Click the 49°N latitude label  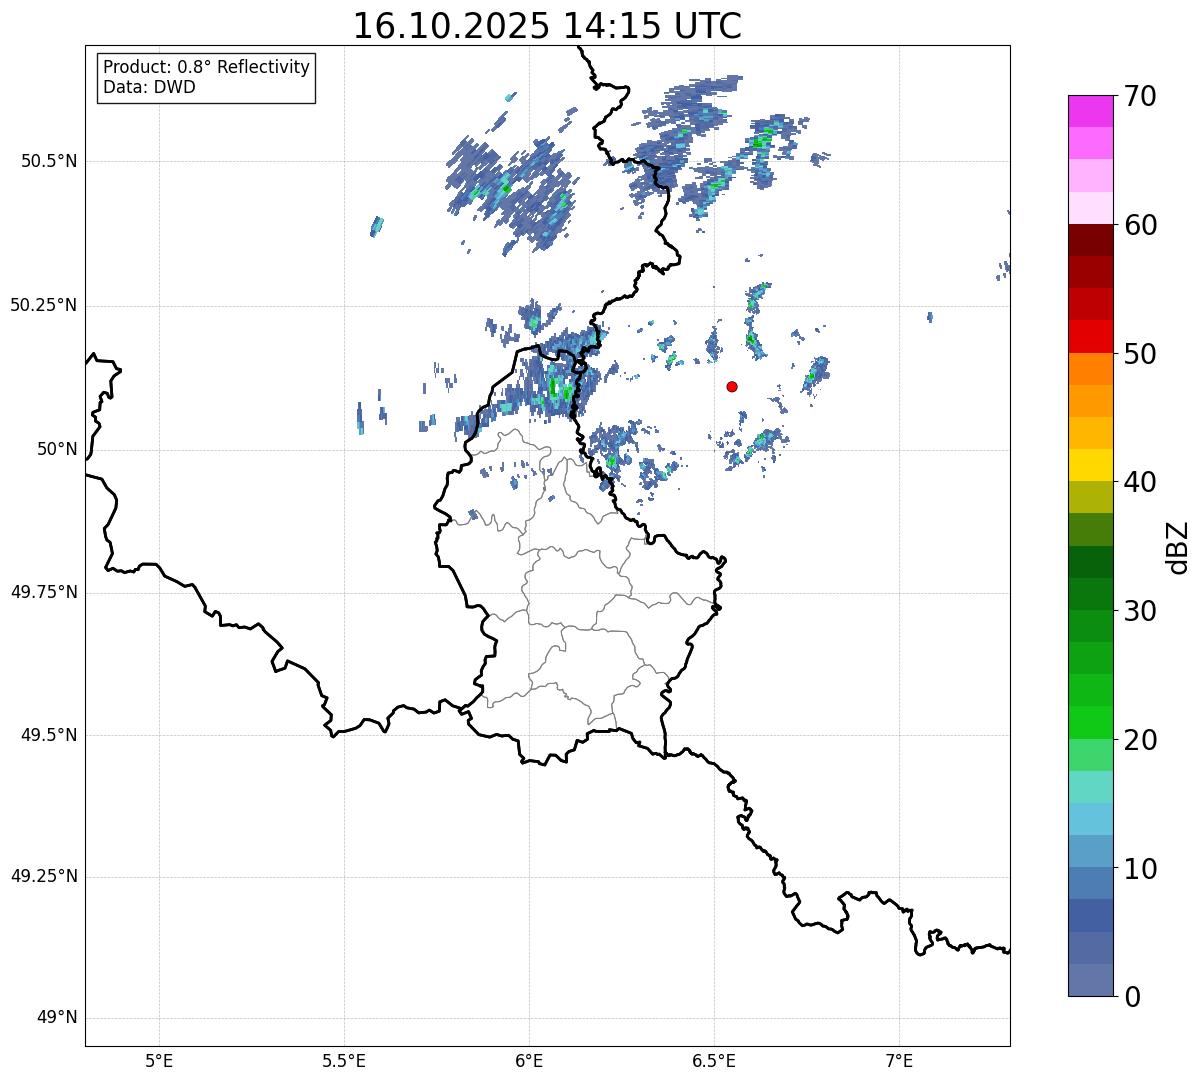click(x=57, y=1018)
